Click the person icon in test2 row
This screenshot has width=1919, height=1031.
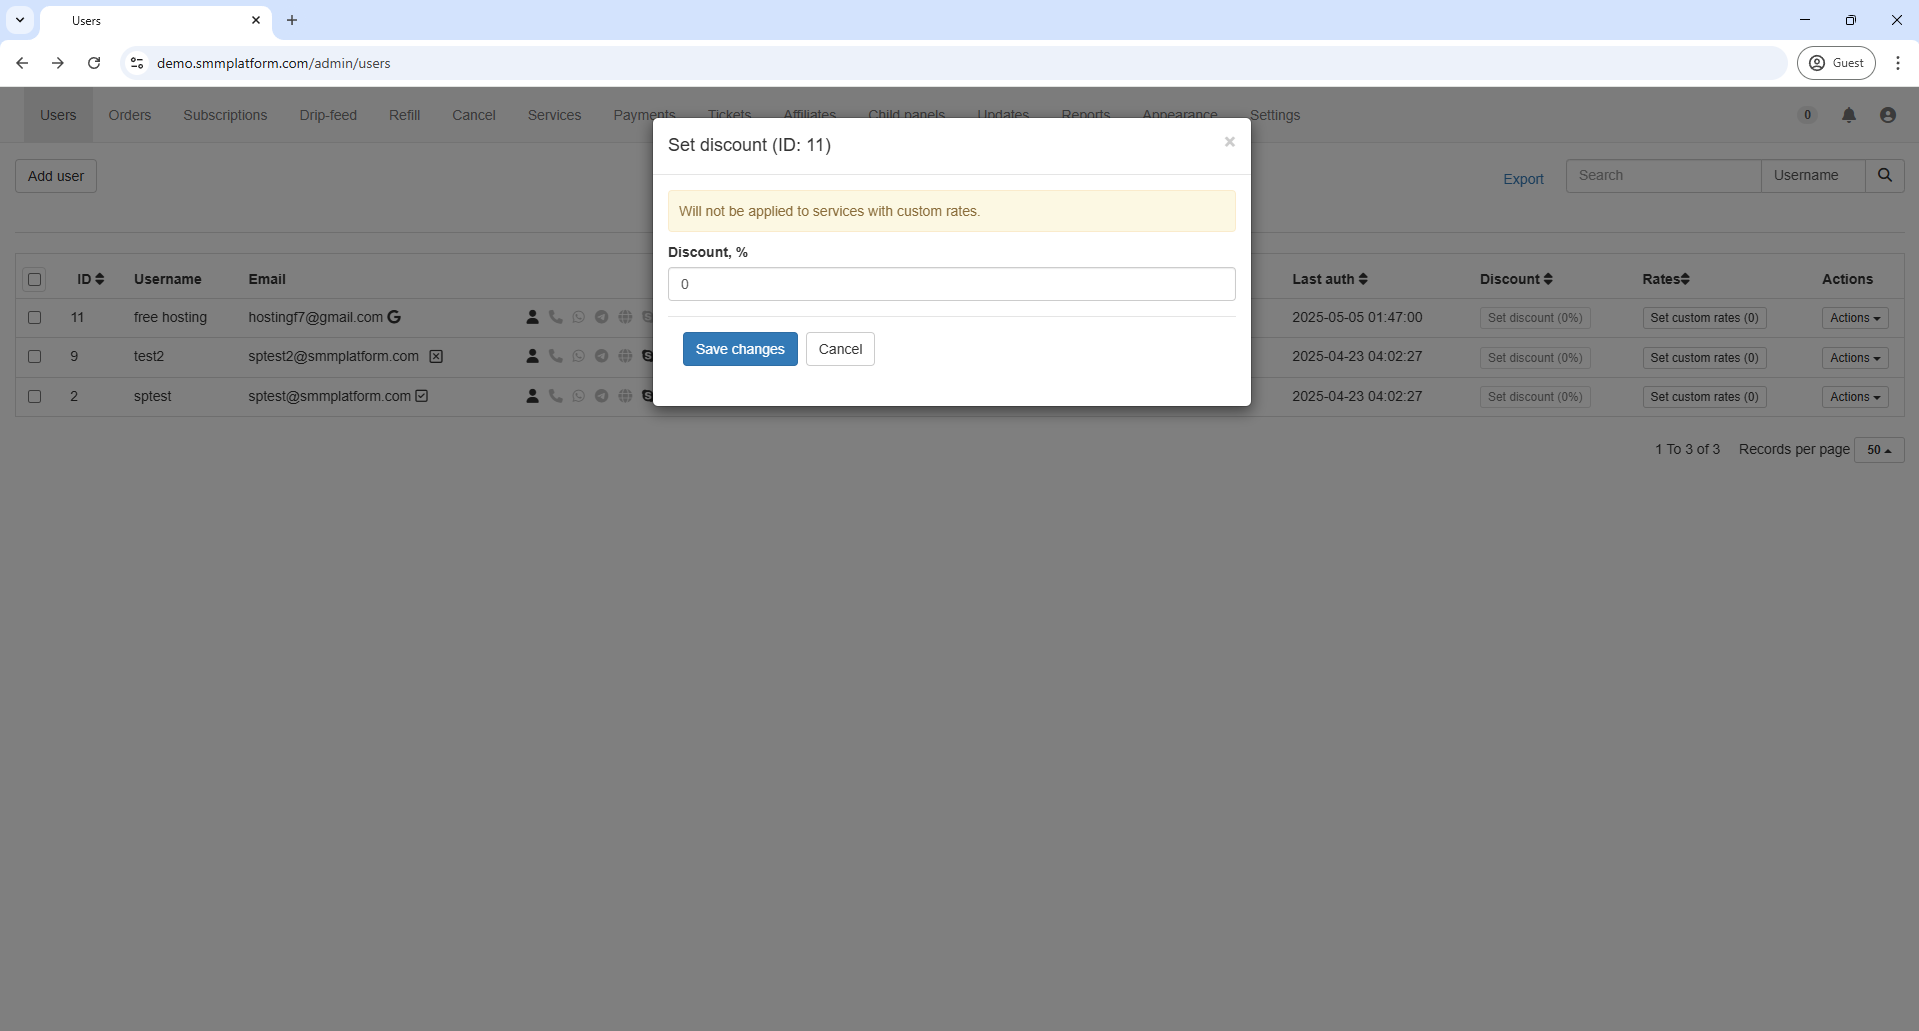[x=532, y=356]
